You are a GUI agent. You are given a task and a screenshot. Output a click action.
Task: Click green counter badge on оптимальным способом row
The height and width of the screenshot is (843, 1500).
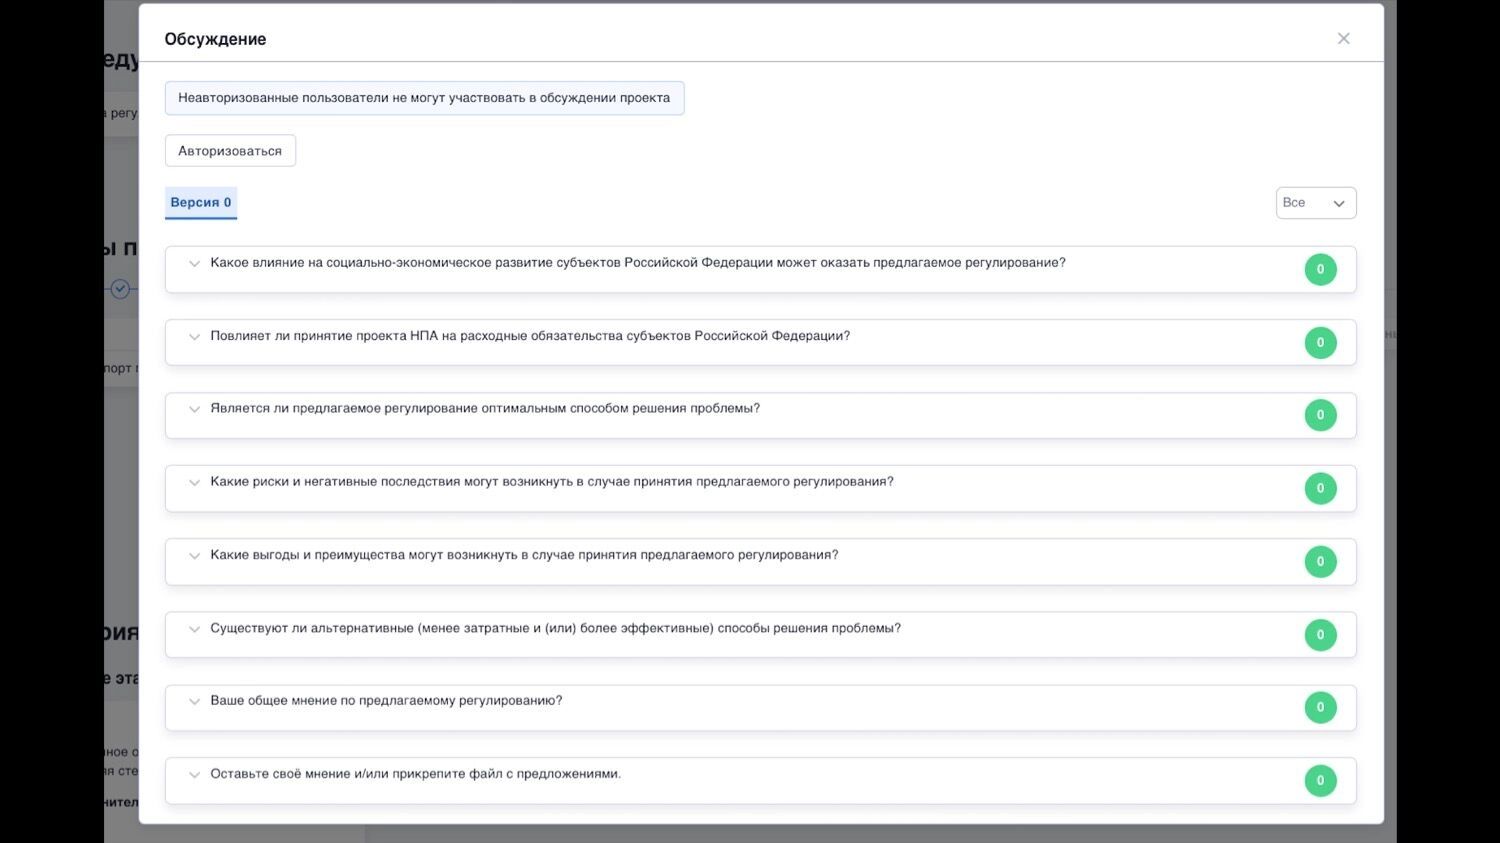(1320, 415)
